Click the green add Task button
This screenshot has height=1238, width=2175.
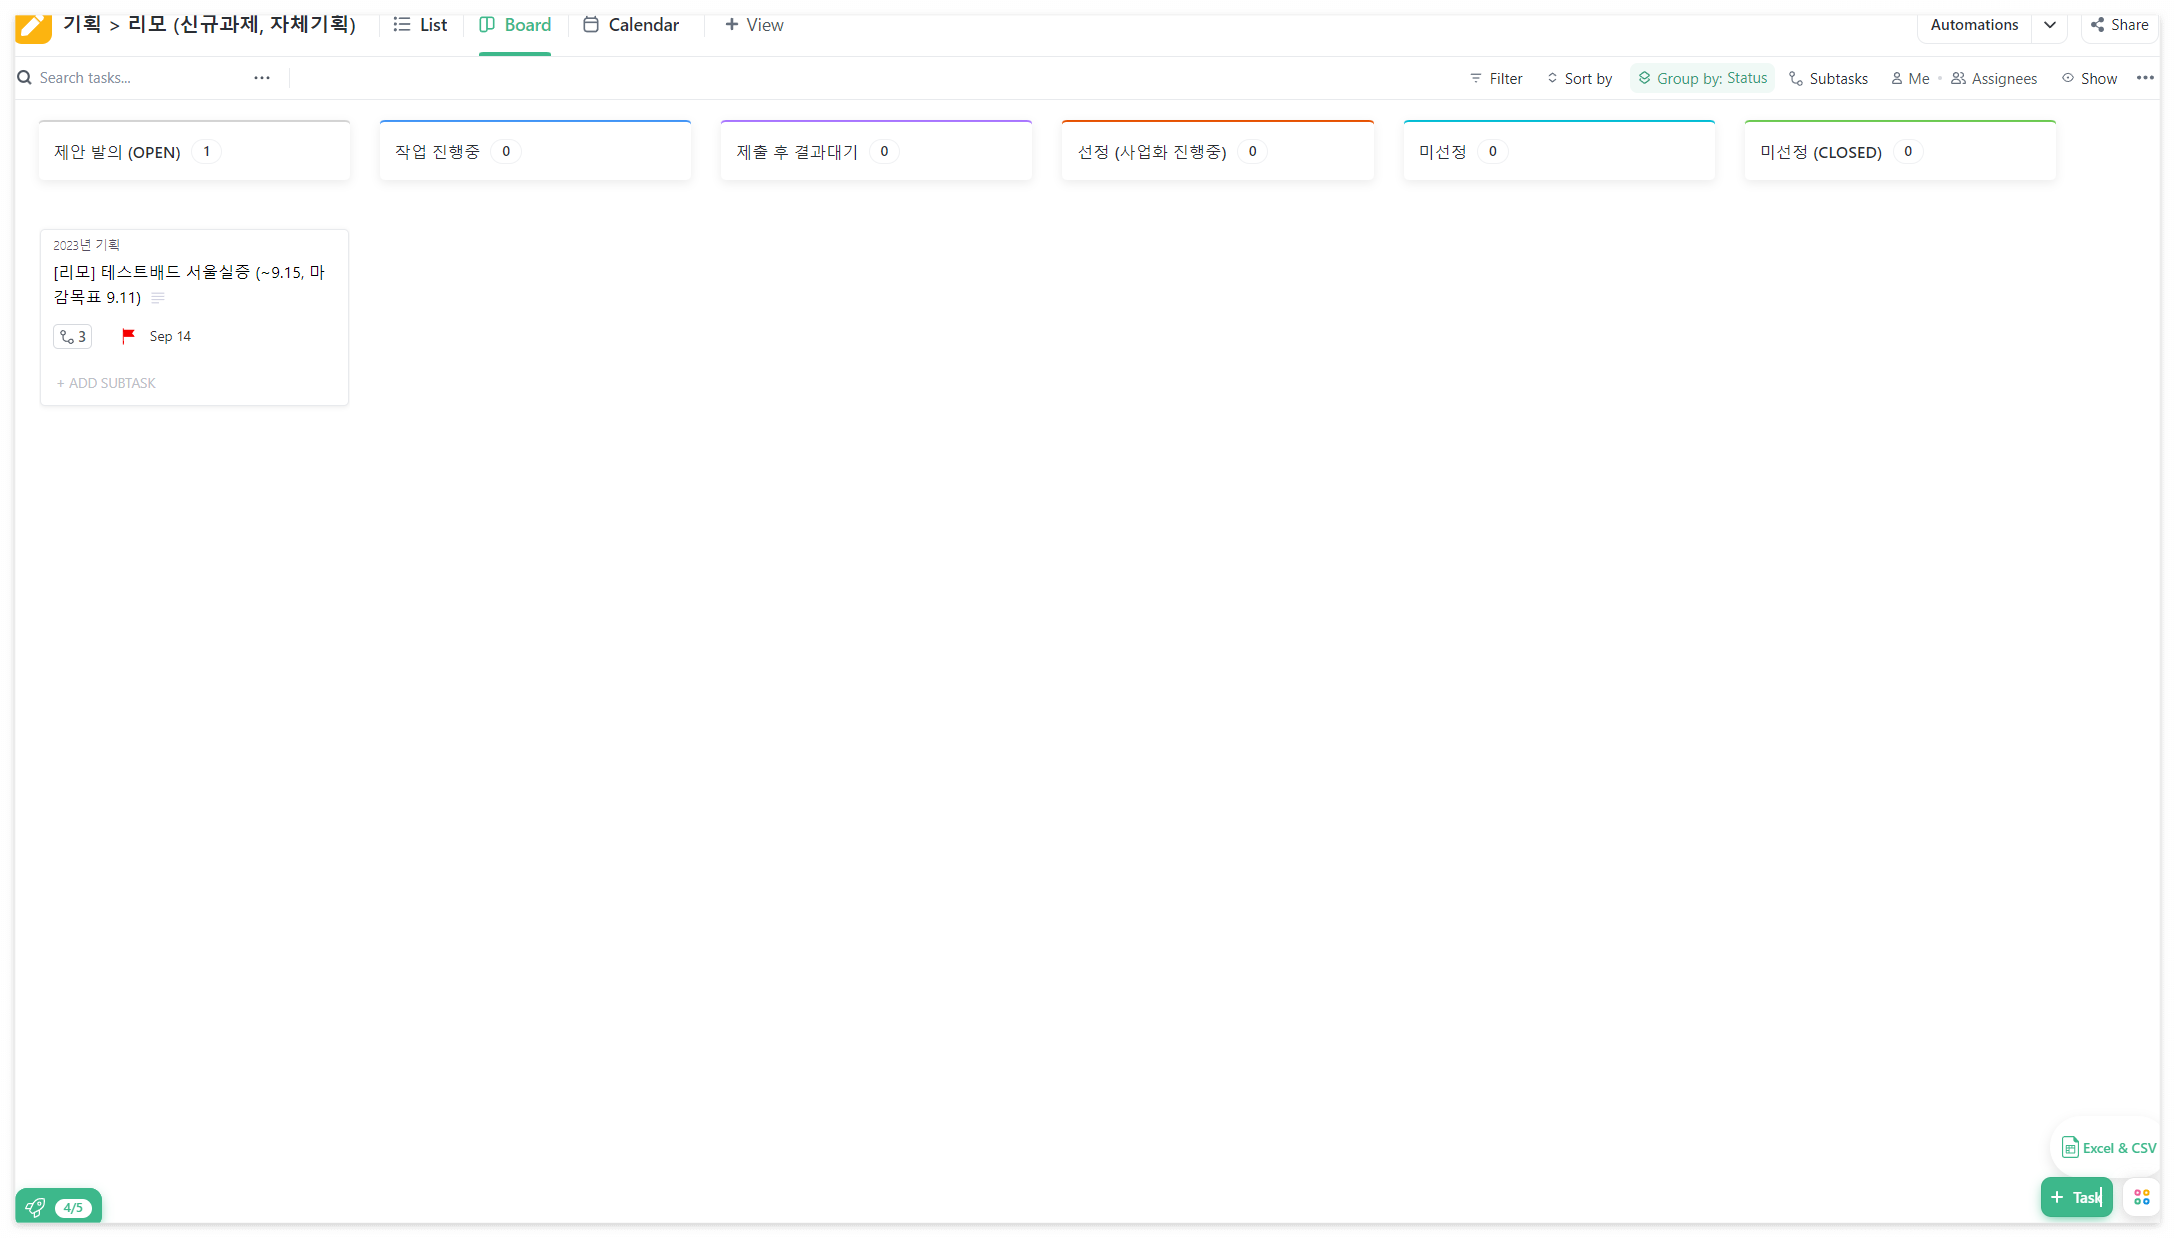[2076, 1197]
